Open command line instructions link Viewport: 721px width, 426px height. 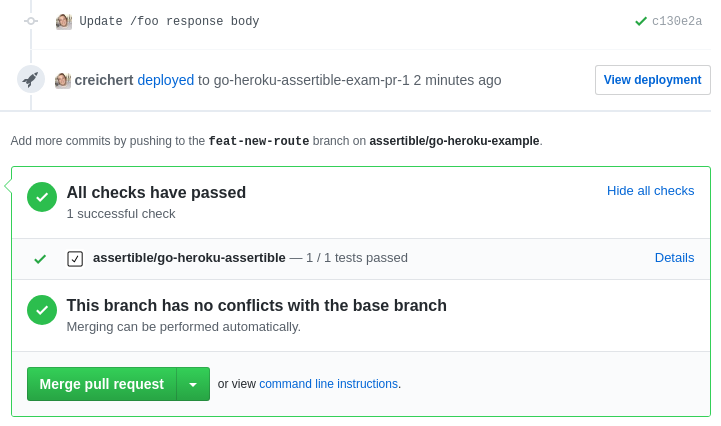328,384
